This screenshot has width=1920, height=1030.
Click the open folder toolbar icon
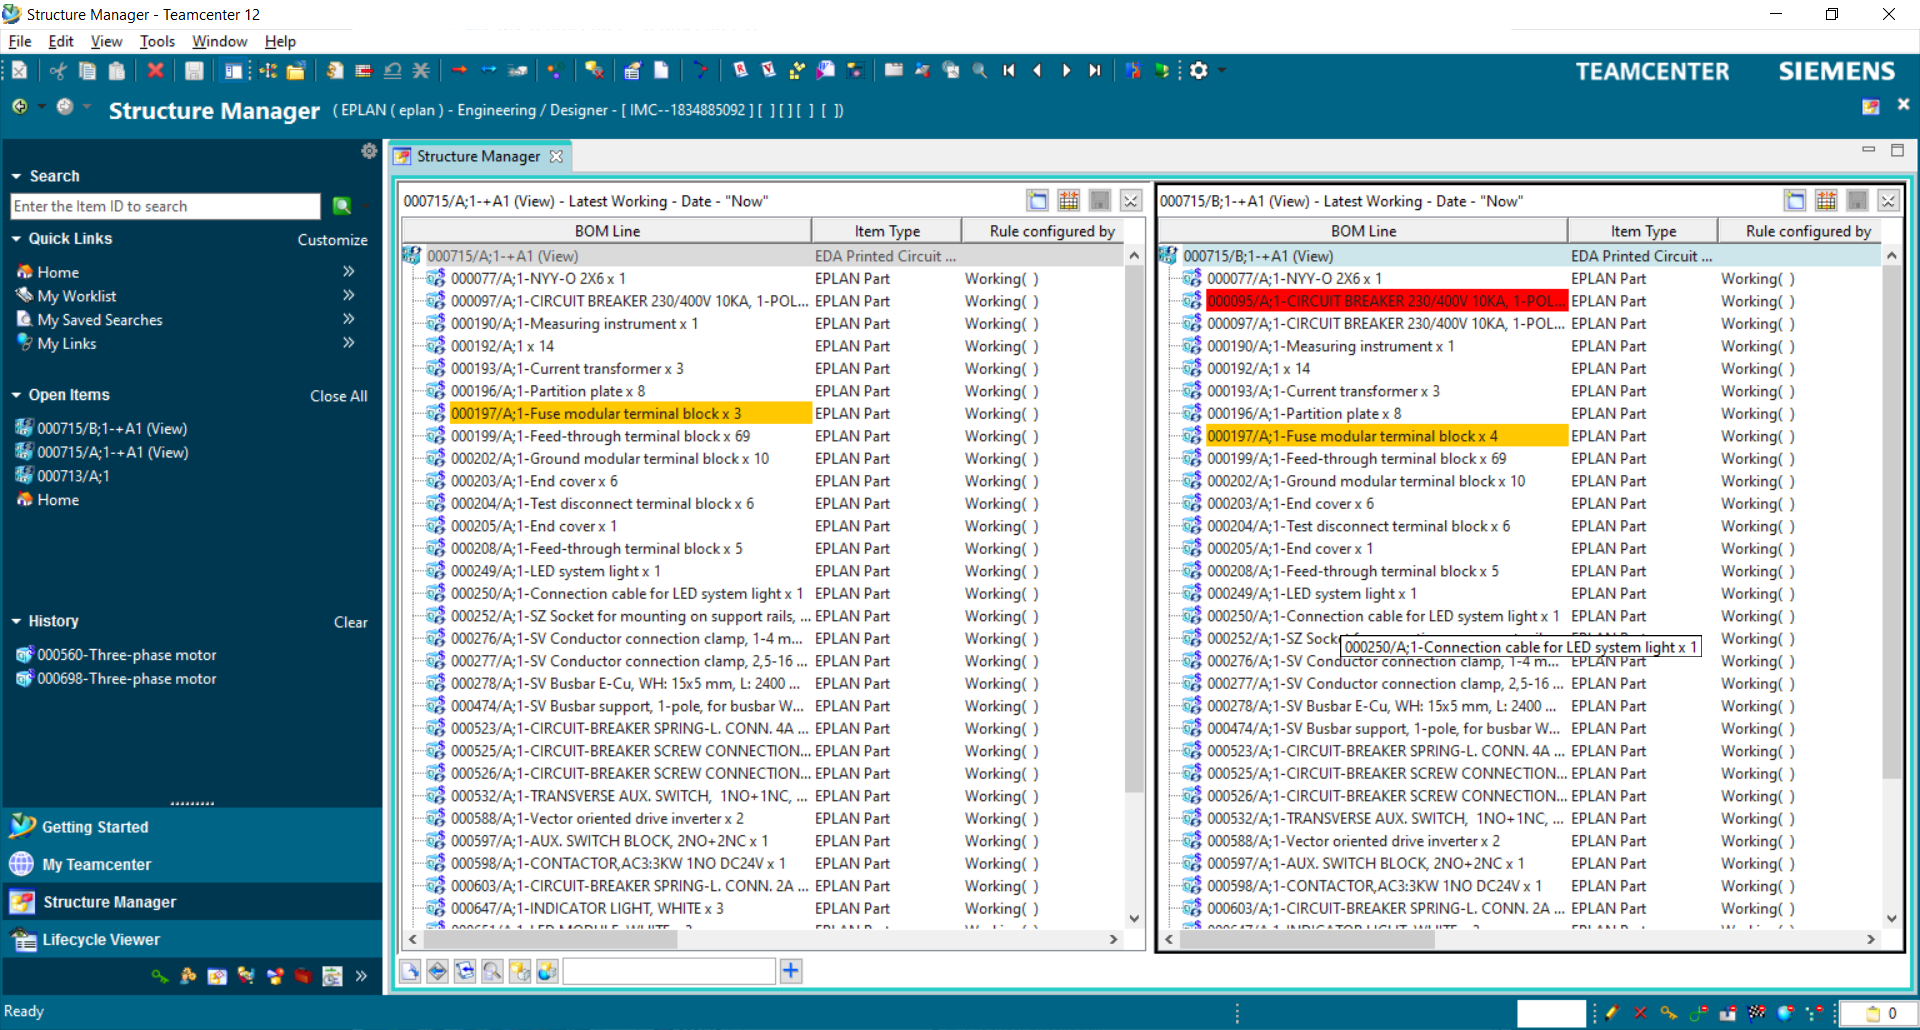click(x=296, y=71)
